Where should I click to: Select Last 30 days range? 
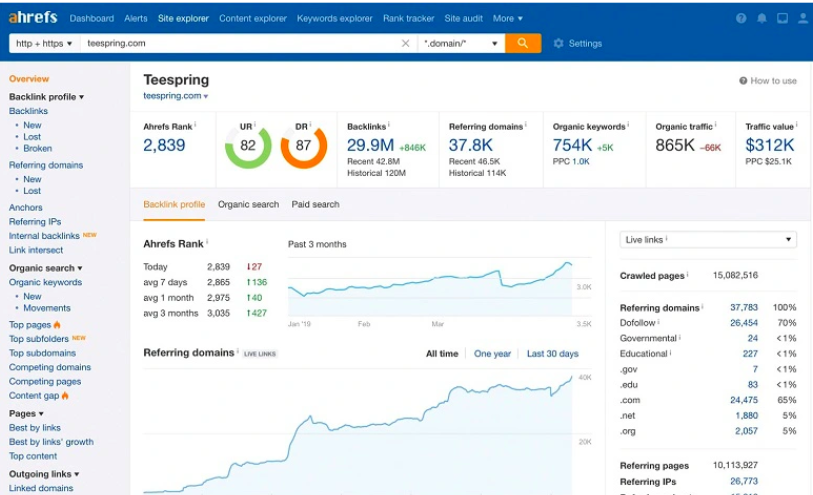click(553, 353)
